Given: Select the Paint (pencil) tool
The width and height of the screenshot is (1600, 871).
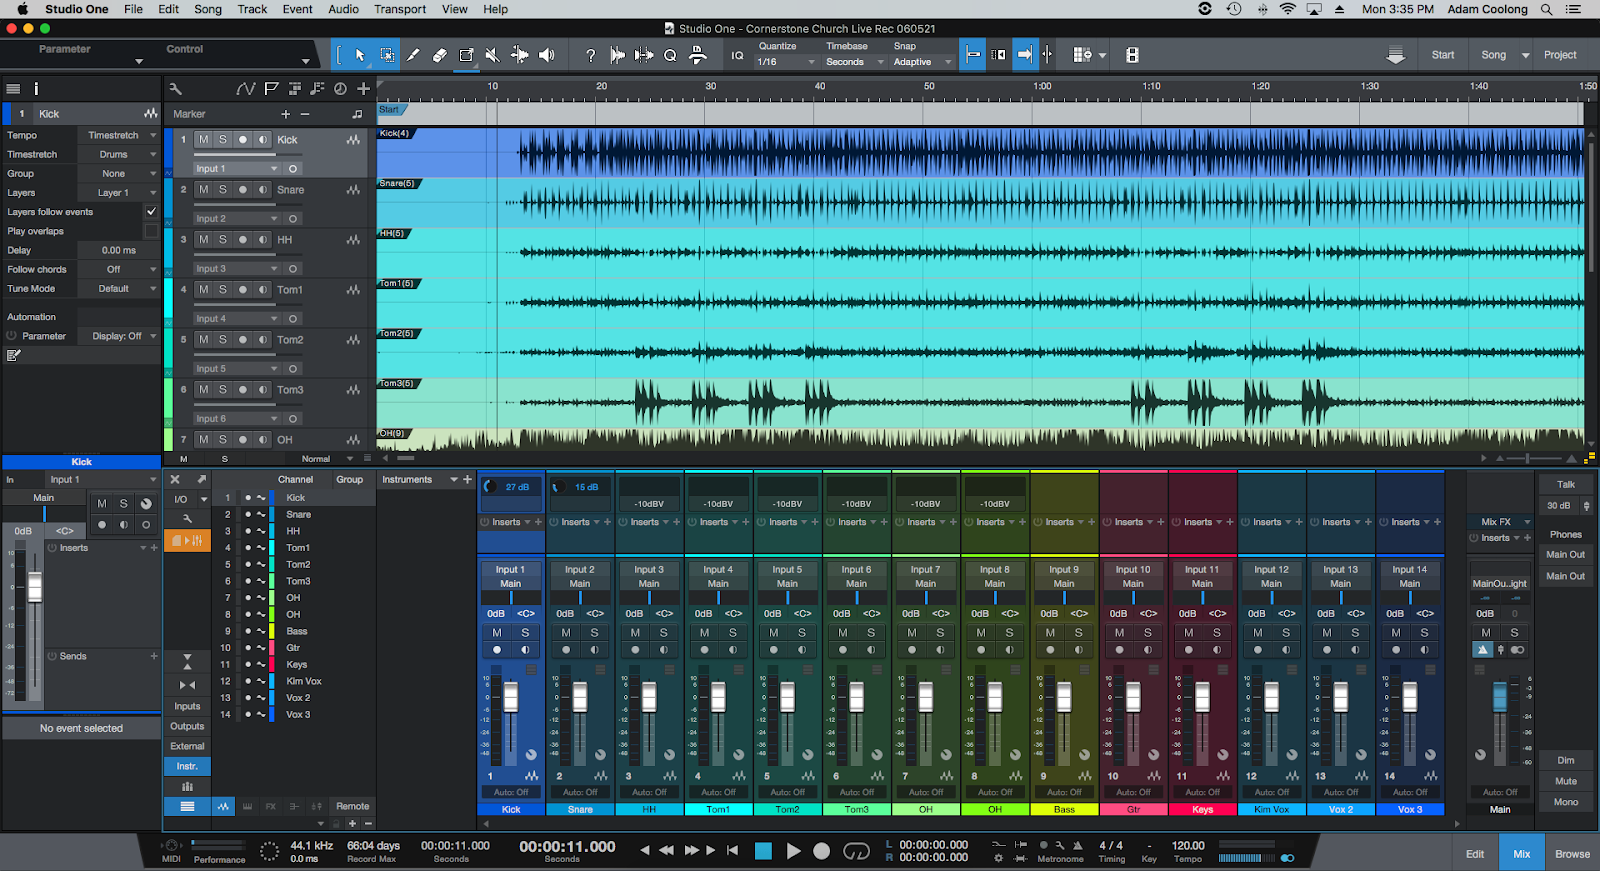Looking at the screenshot, I should (x=413, y=55).
